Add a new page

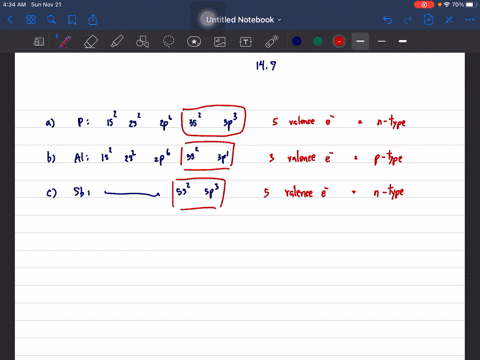click(429, 20)
